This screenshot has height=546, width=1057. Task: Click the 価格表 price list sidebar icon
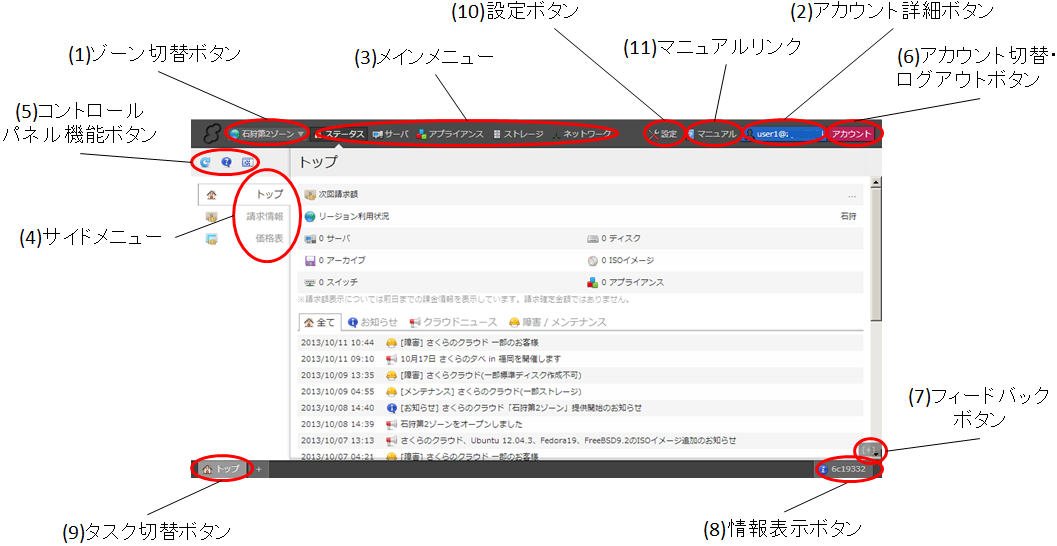coord(211,238)
